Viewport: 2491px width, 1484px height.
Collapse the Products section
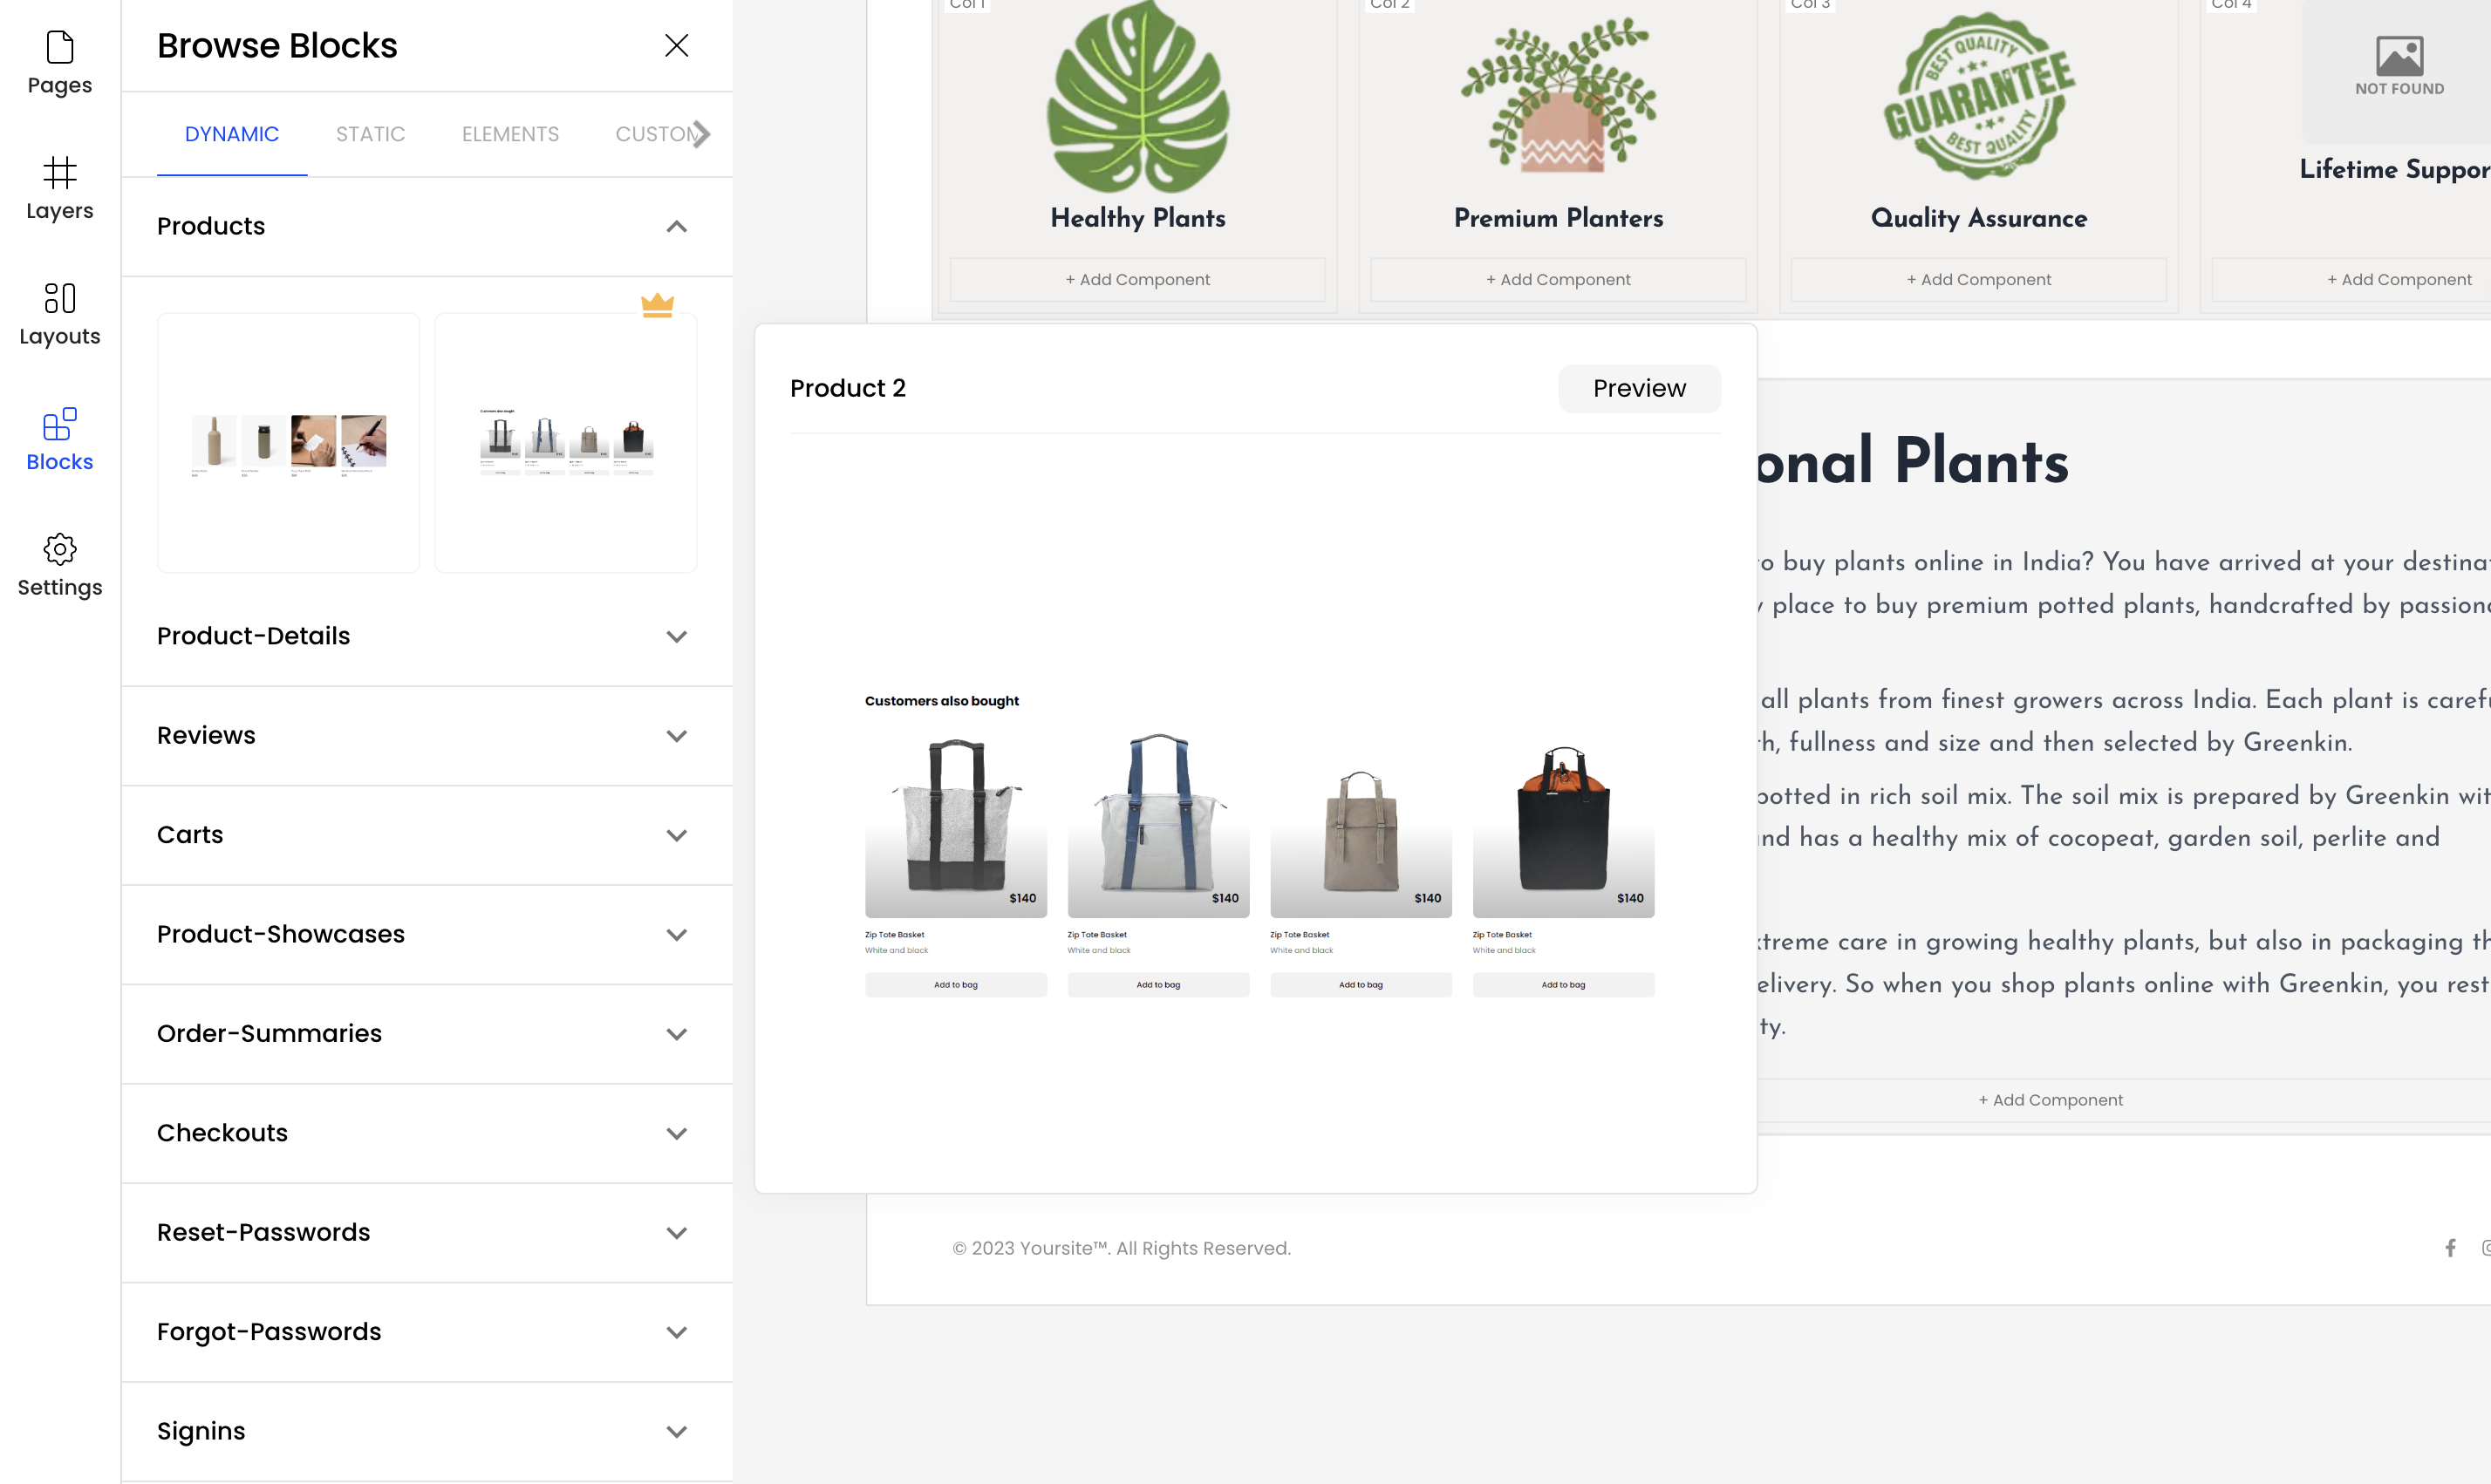tap(676, 226)
